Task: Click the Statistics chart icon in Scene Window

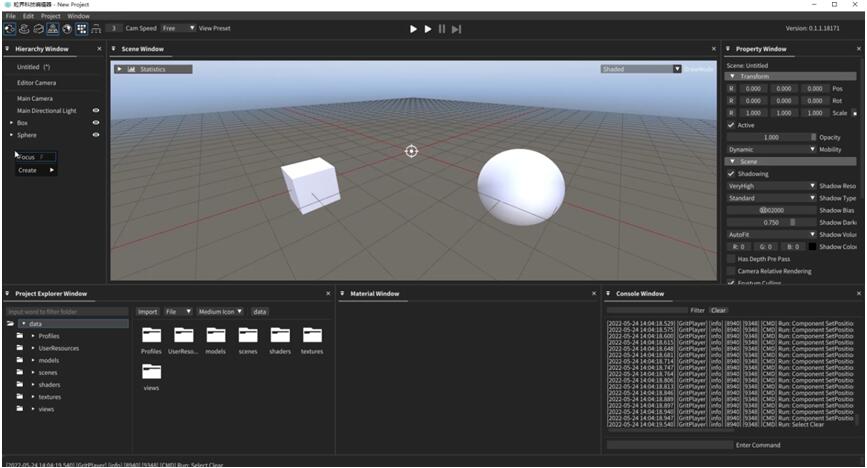Action: pos(132,69)
